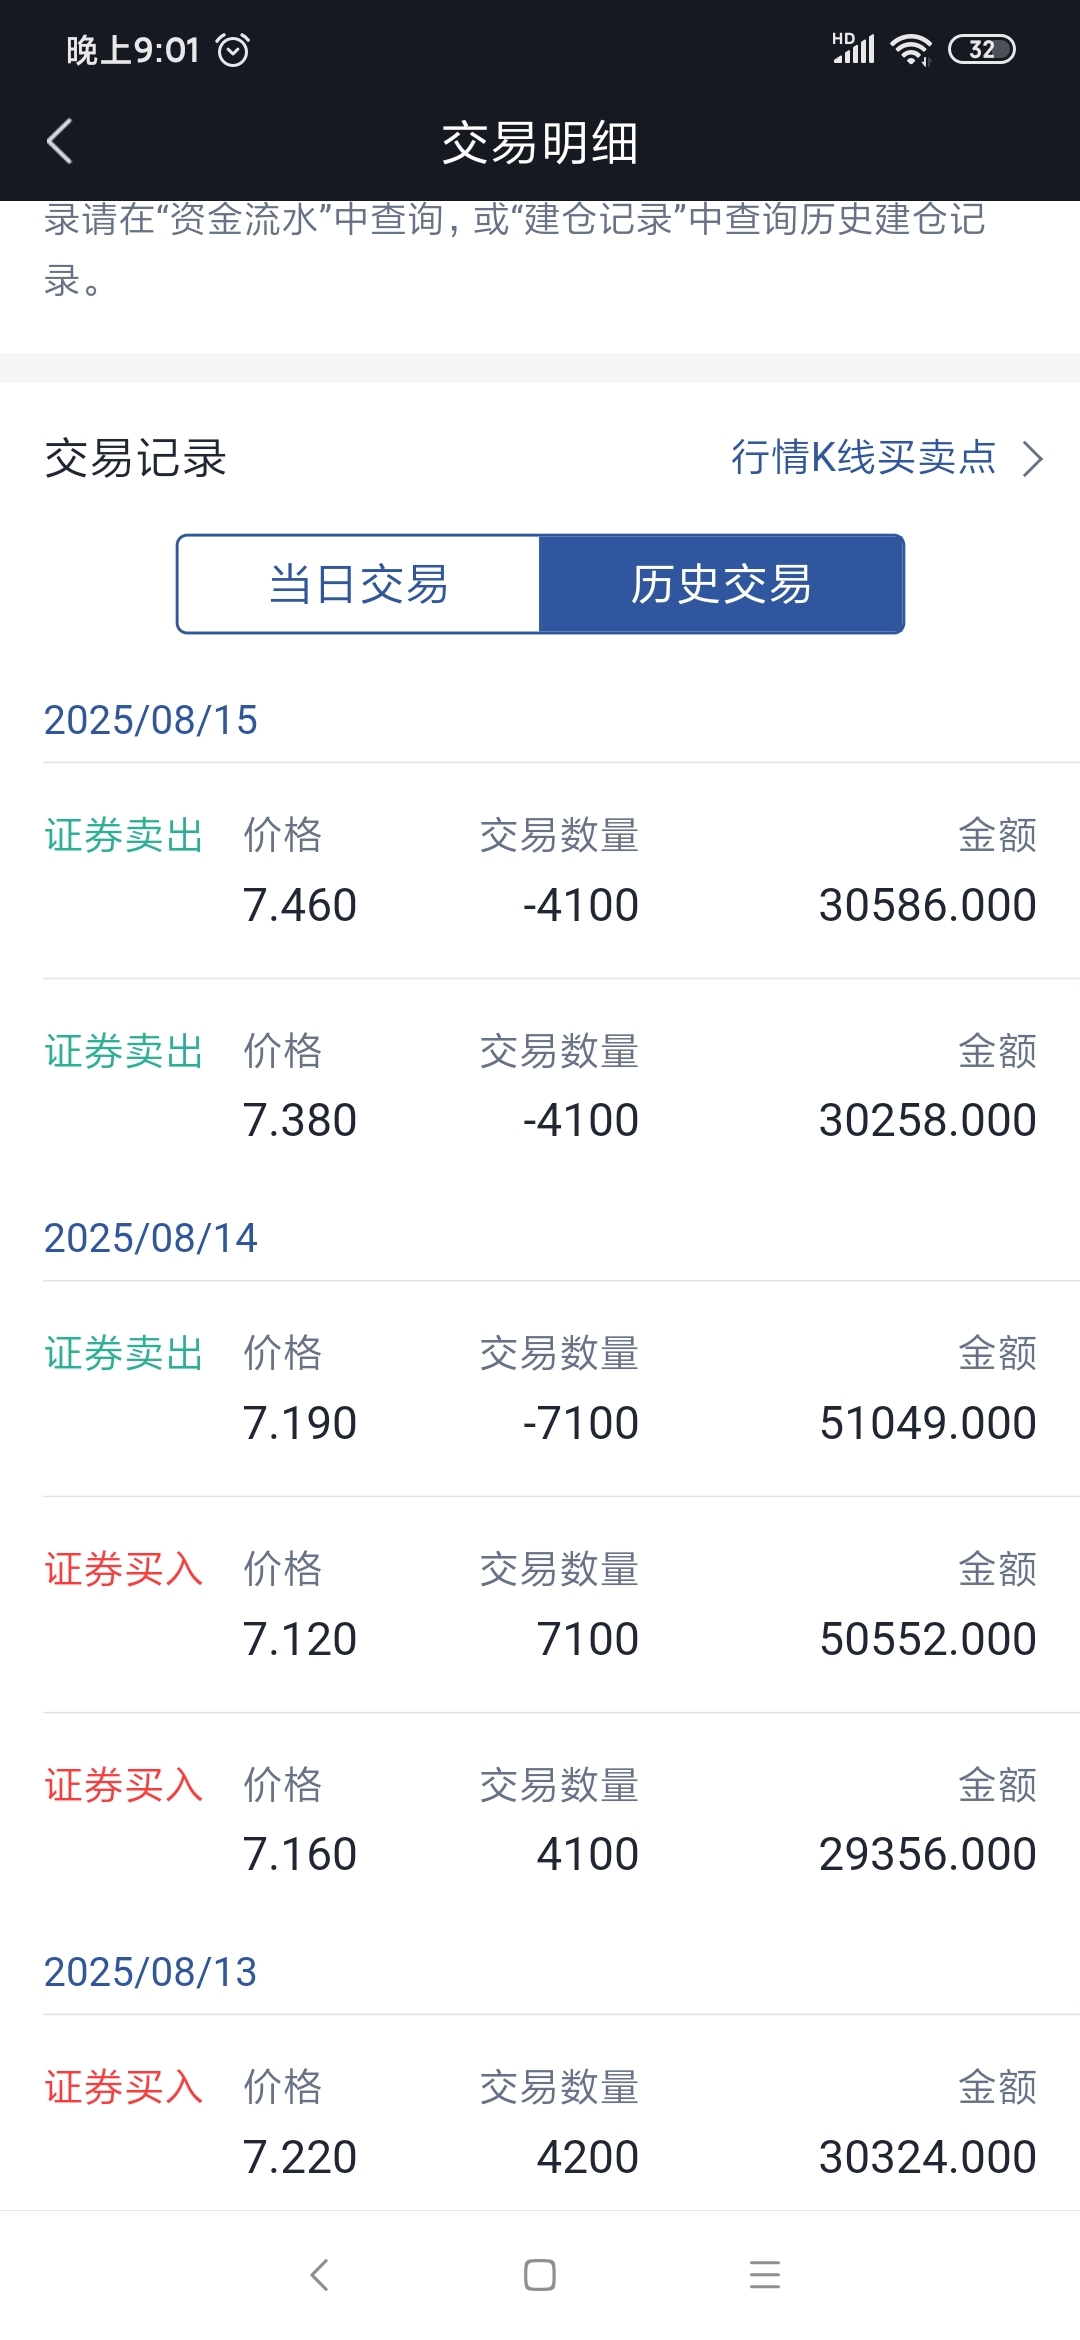Tap the back arrow in the header
Viewport: 1080px width, 2340px height.
pyautogui.click(x=60, y=141)
